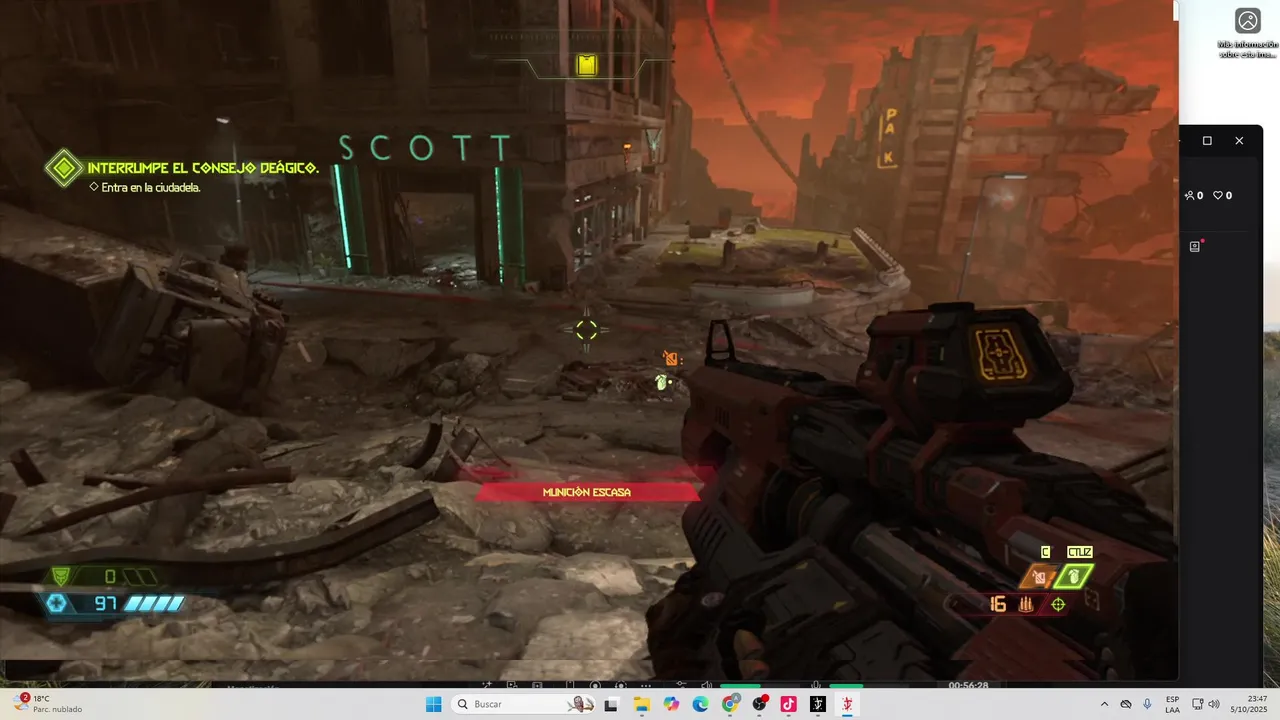Click the 'Entra en la ciudadela' objective text

pos(151,187)
